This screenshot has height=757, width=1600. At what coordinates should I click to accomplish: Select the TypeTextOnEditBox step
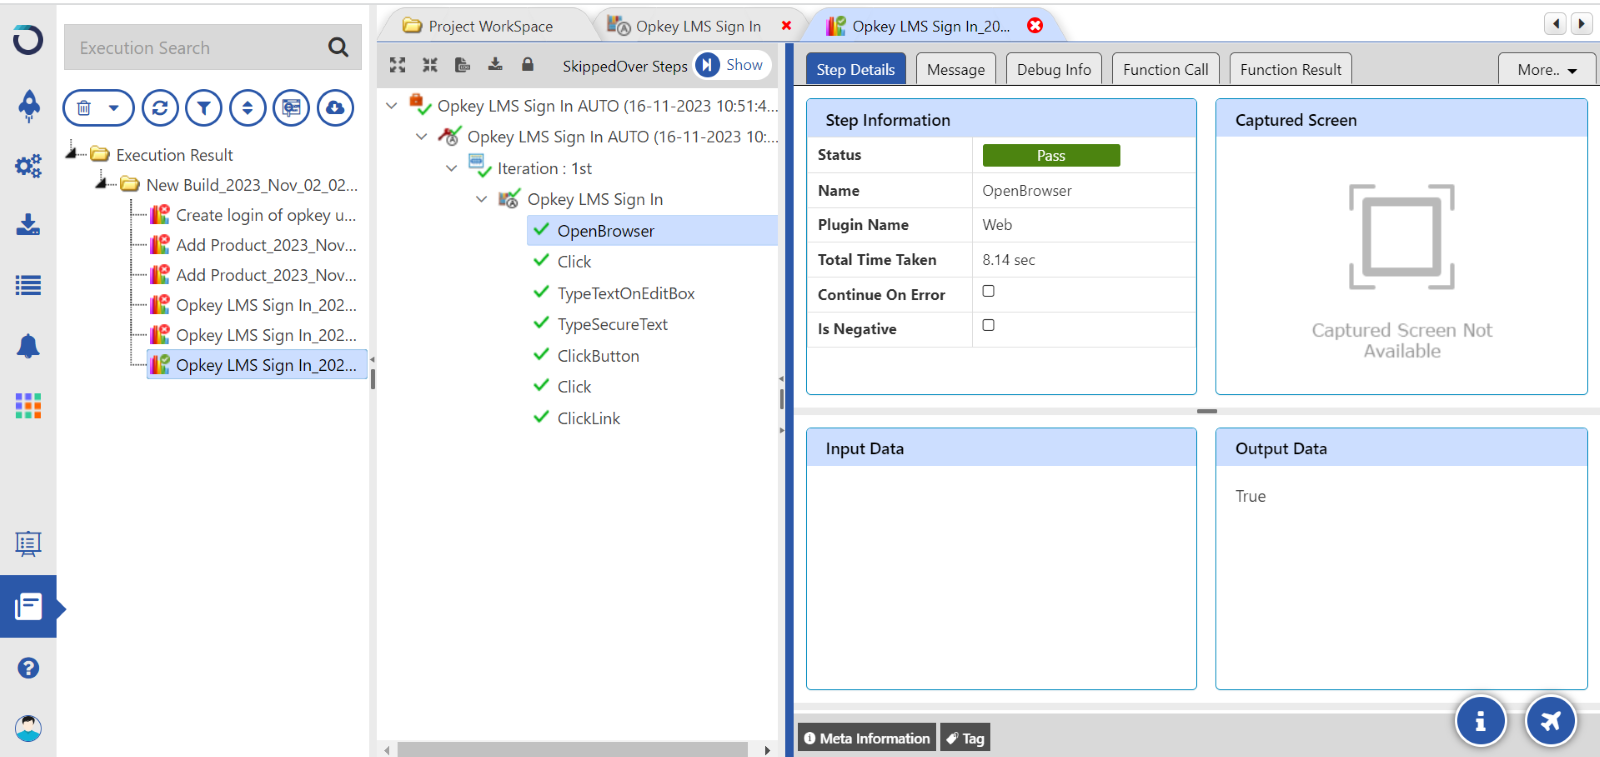pyautogui.click(x=626, y=293)
